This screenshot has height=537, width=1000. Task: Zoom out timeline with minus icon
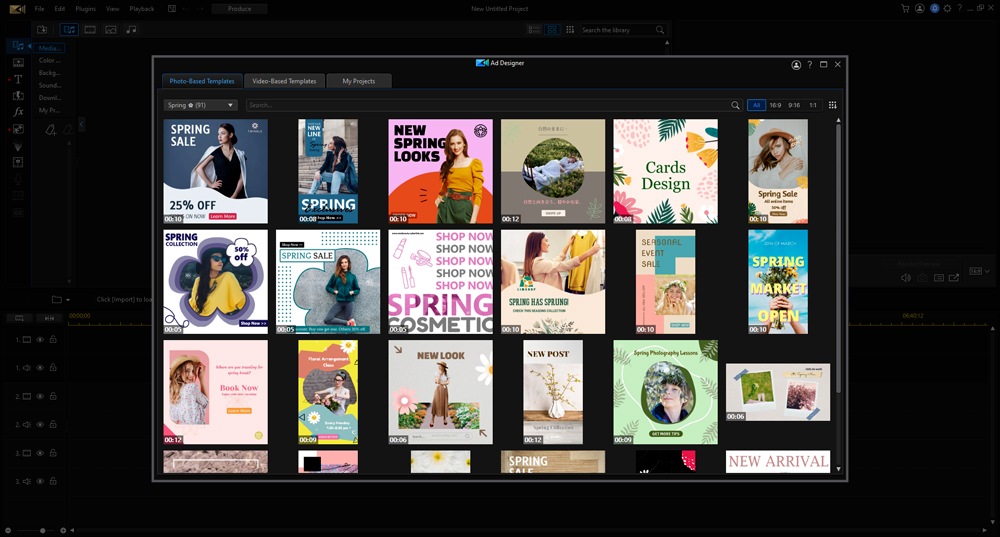[x=8, y=530]
